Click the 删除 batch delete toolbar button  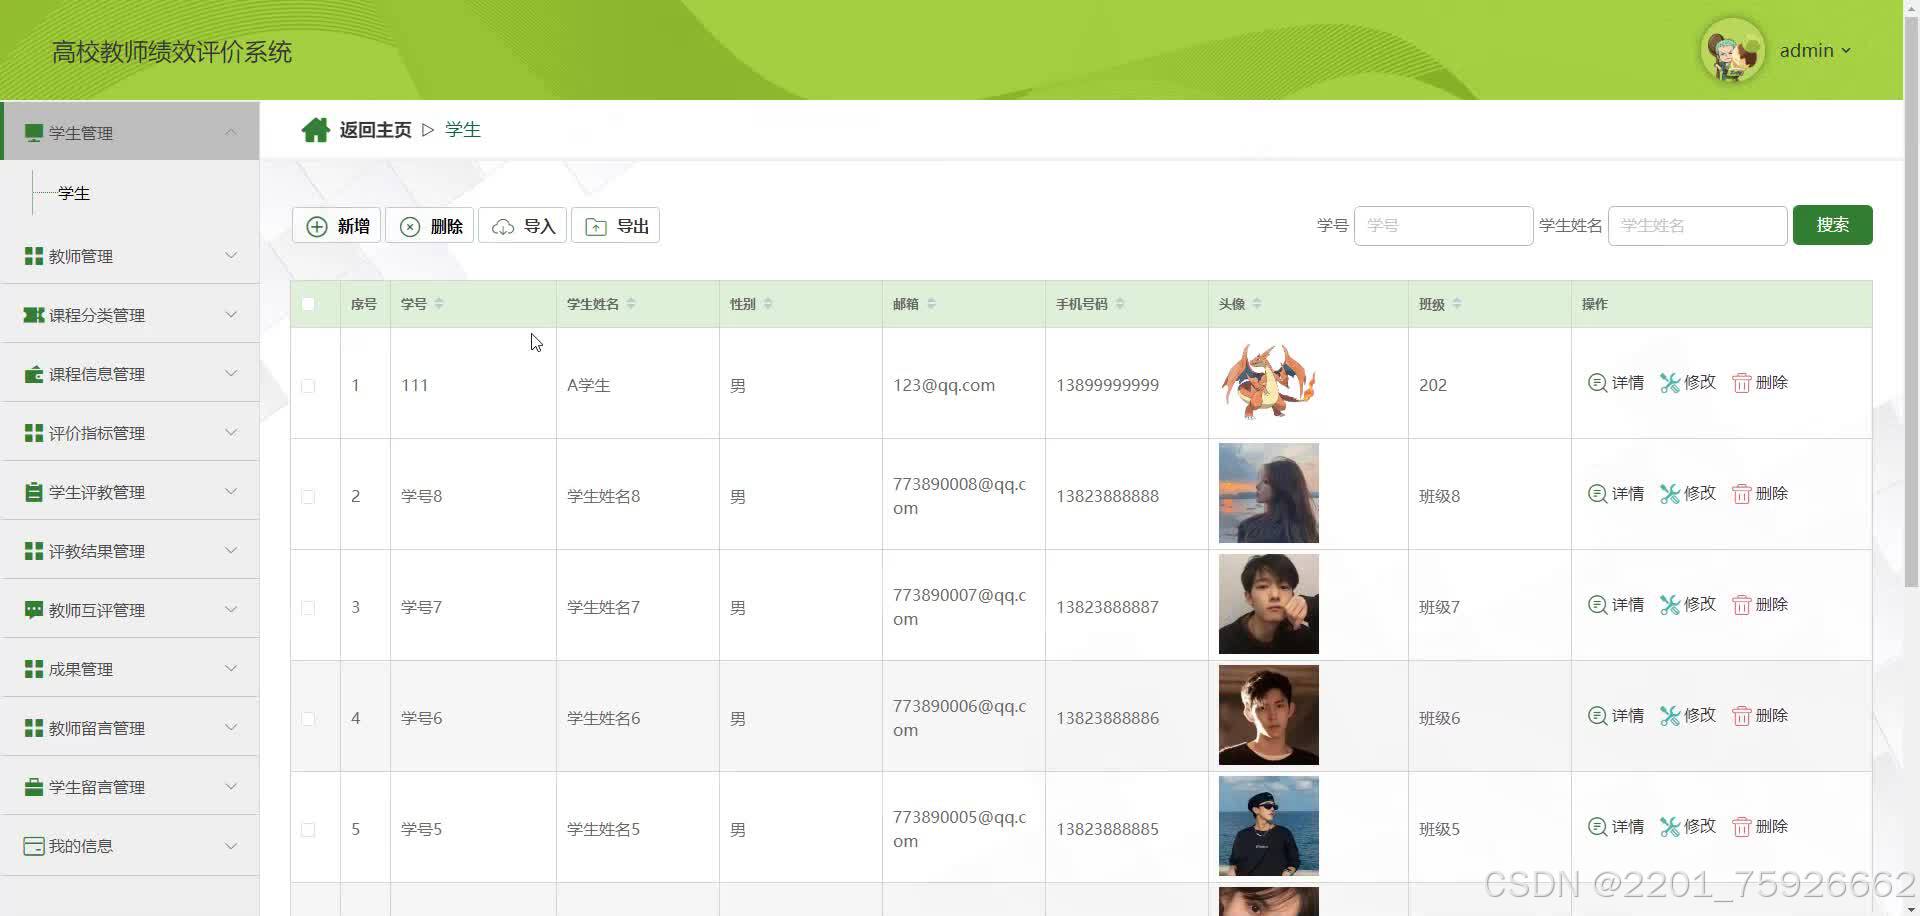tap(430, 226)
